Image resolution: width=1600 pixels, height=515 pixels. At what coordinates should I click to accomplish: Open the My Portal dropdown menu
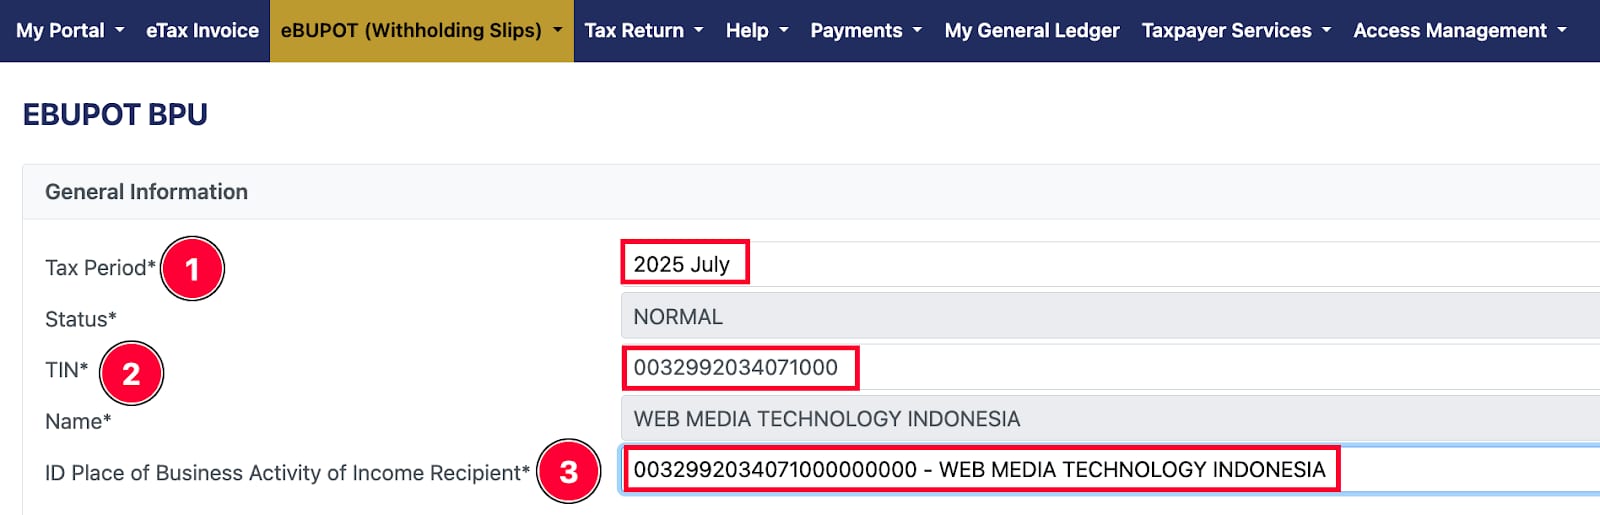(70, 31)
